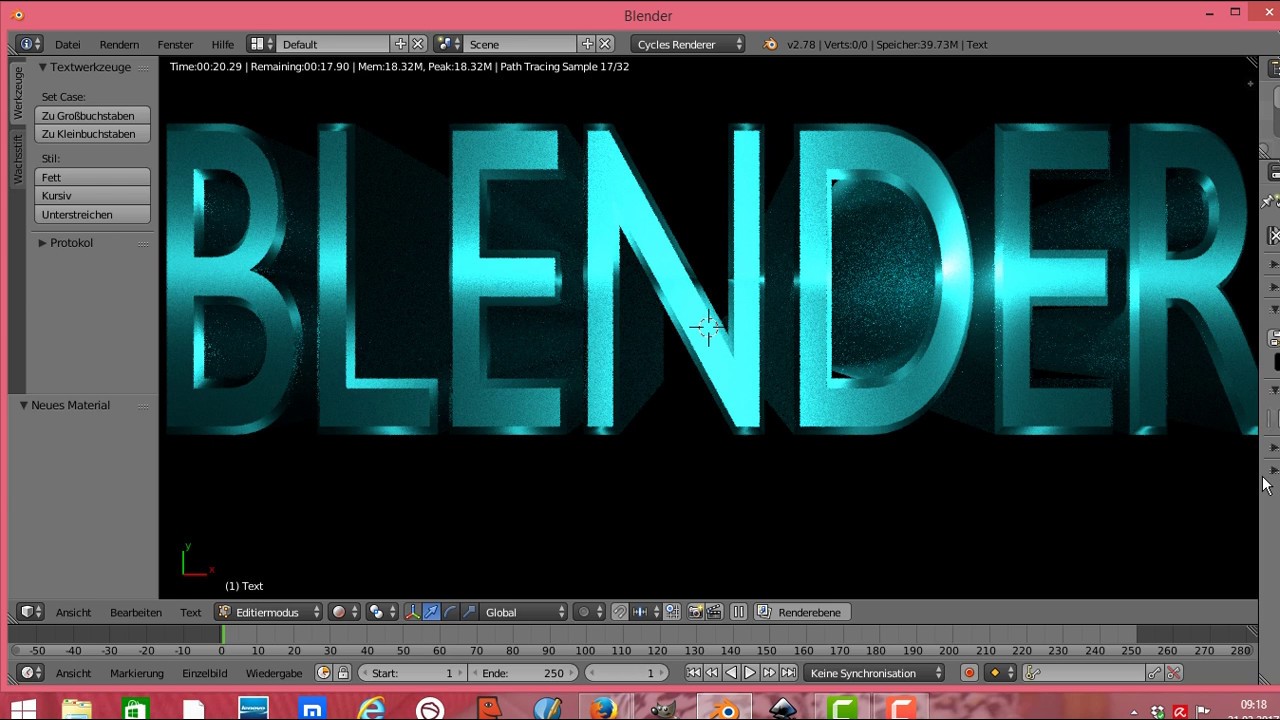Image resolution: width=1280 pixels, height=720 pixels.
Task: Open the snap element type selector
Action: pos(646,612)
